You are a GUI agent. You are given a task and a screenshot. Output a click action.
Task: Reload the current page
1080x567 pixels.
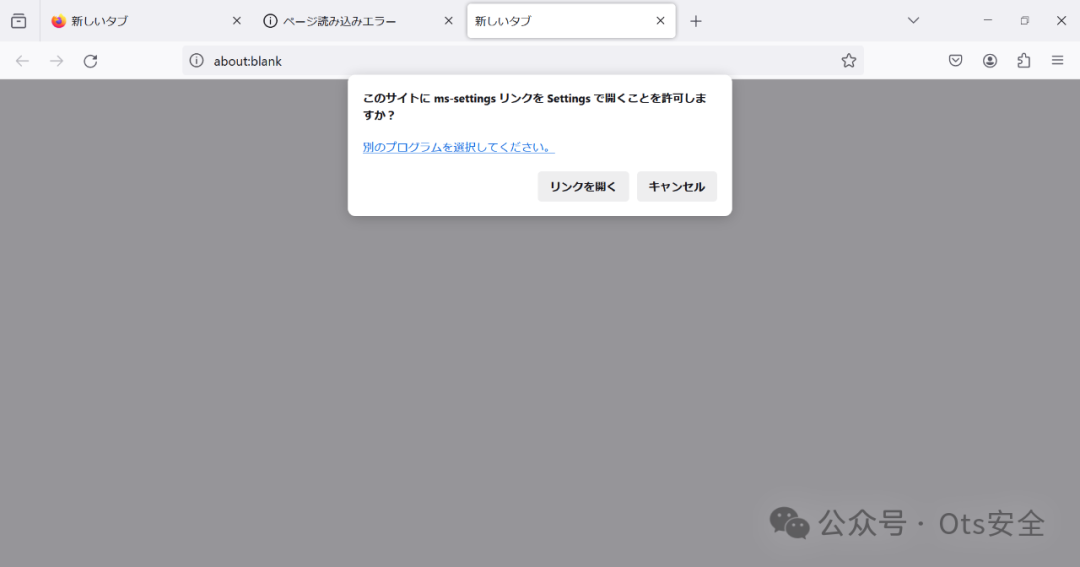[90, 61]
